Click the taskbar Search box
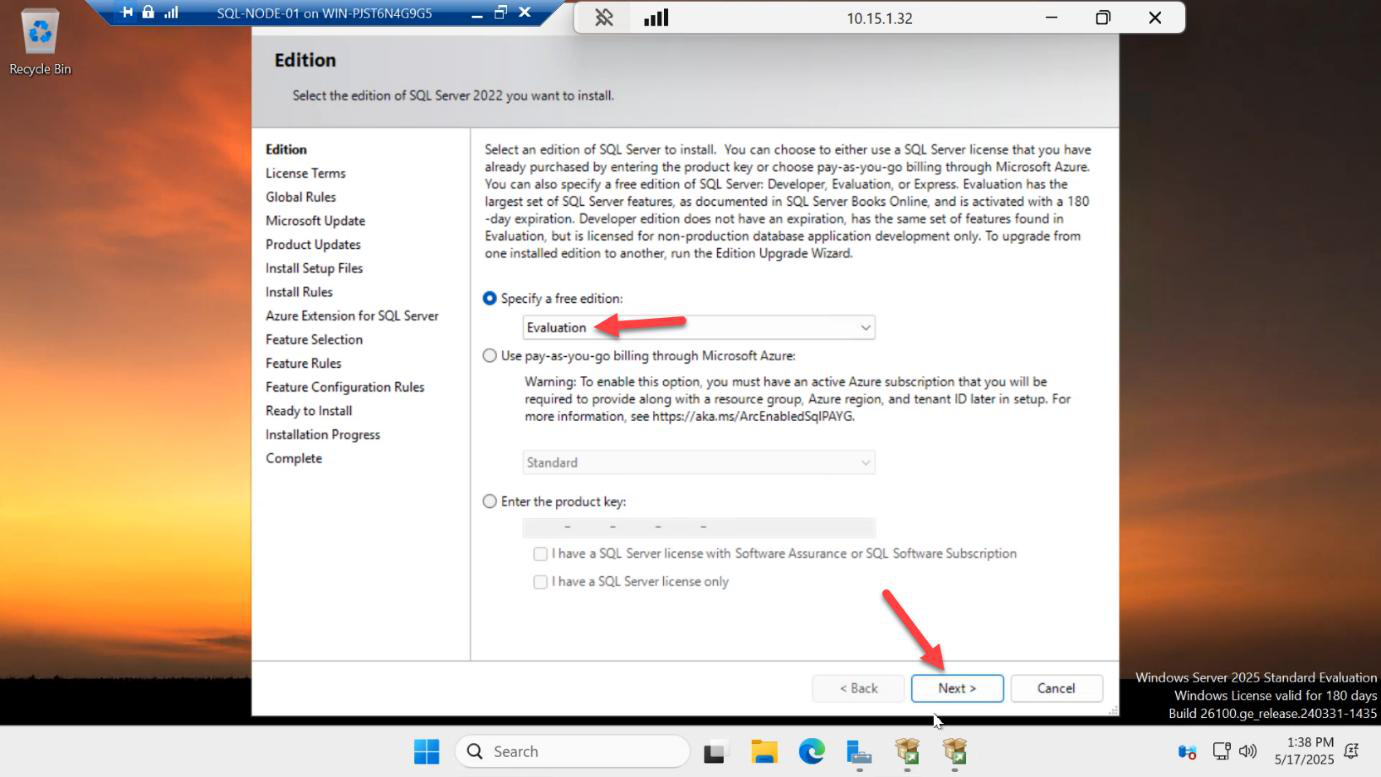1381x777 pixels. click(x=572, y=751)
